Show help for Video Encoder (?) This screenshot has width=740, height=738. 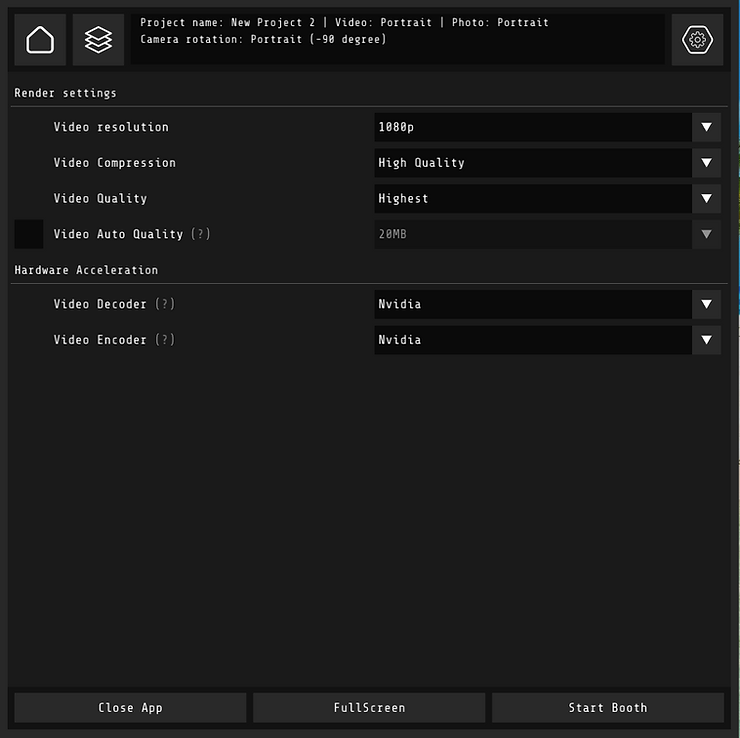tap(165, 340)
